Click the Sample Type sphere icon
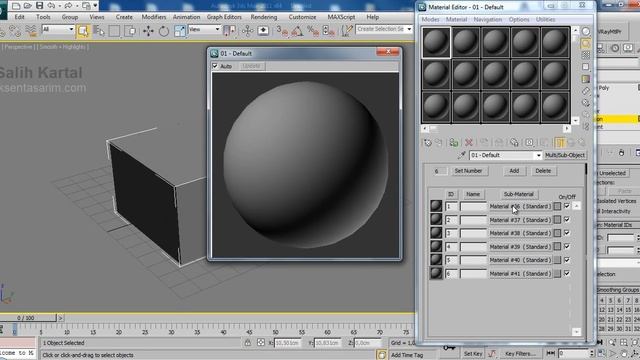Image resolution: width=640 pixels, height=360 pixels. tap(586, 31)
